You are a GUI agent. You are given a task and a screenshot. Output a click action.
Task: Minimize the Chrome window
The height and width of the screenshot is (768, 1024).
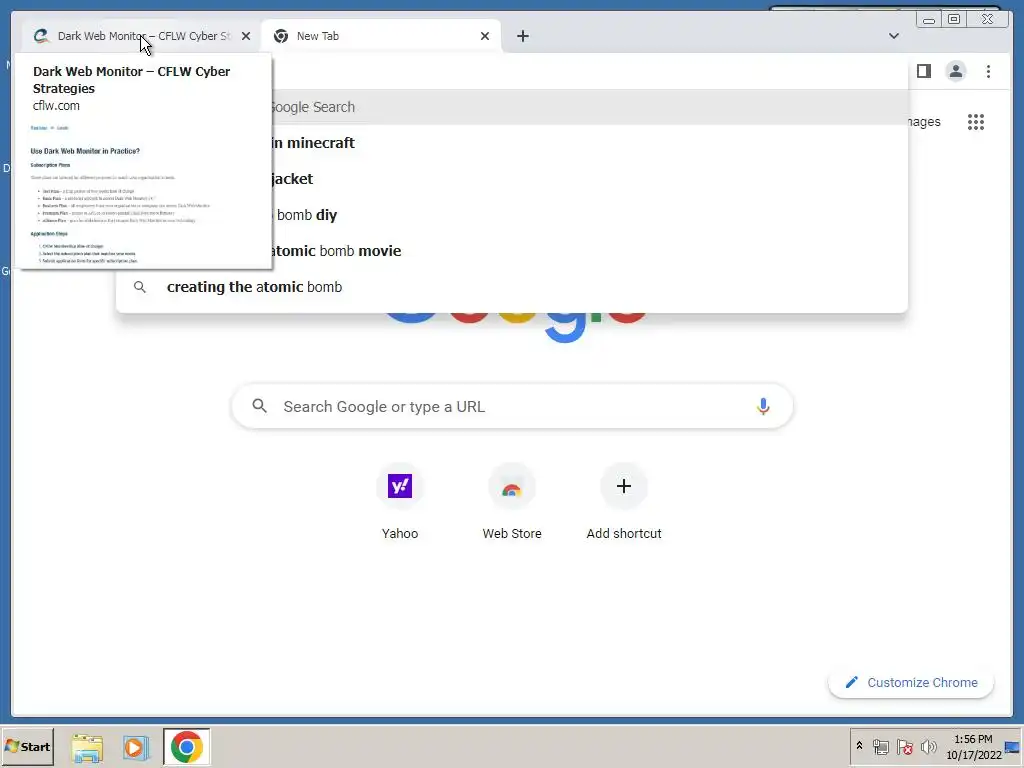pyautogui.click(x=928, y=20)
